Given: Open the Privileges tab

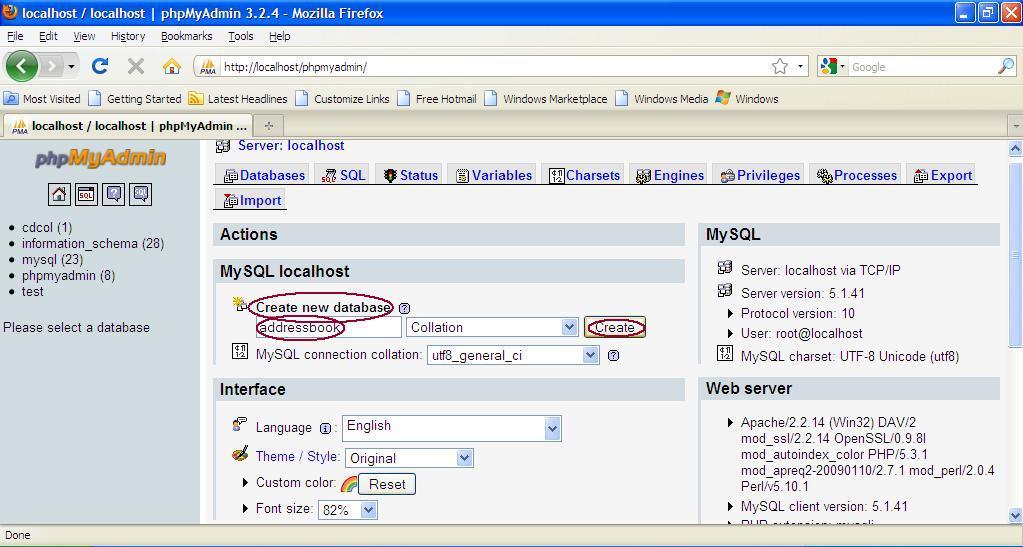Looking at the screenshot, I should (x=760, y=175).
